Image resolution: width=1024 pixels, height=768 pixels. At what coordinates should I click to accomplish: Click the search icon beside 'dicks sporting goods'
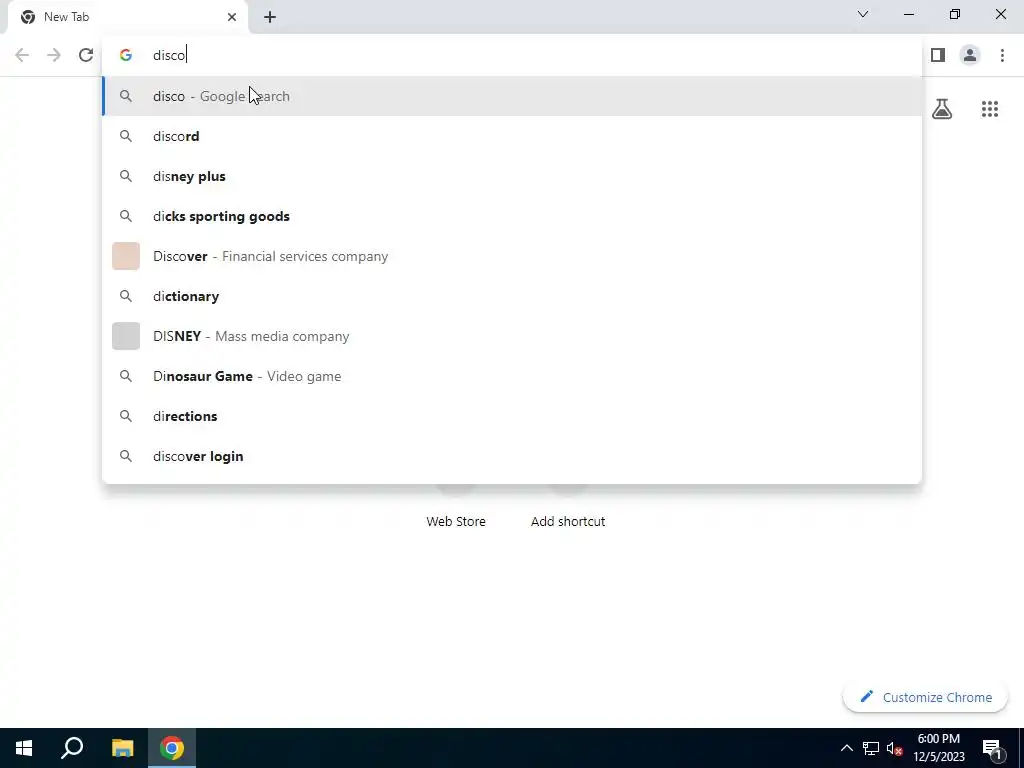click(126, 216)
